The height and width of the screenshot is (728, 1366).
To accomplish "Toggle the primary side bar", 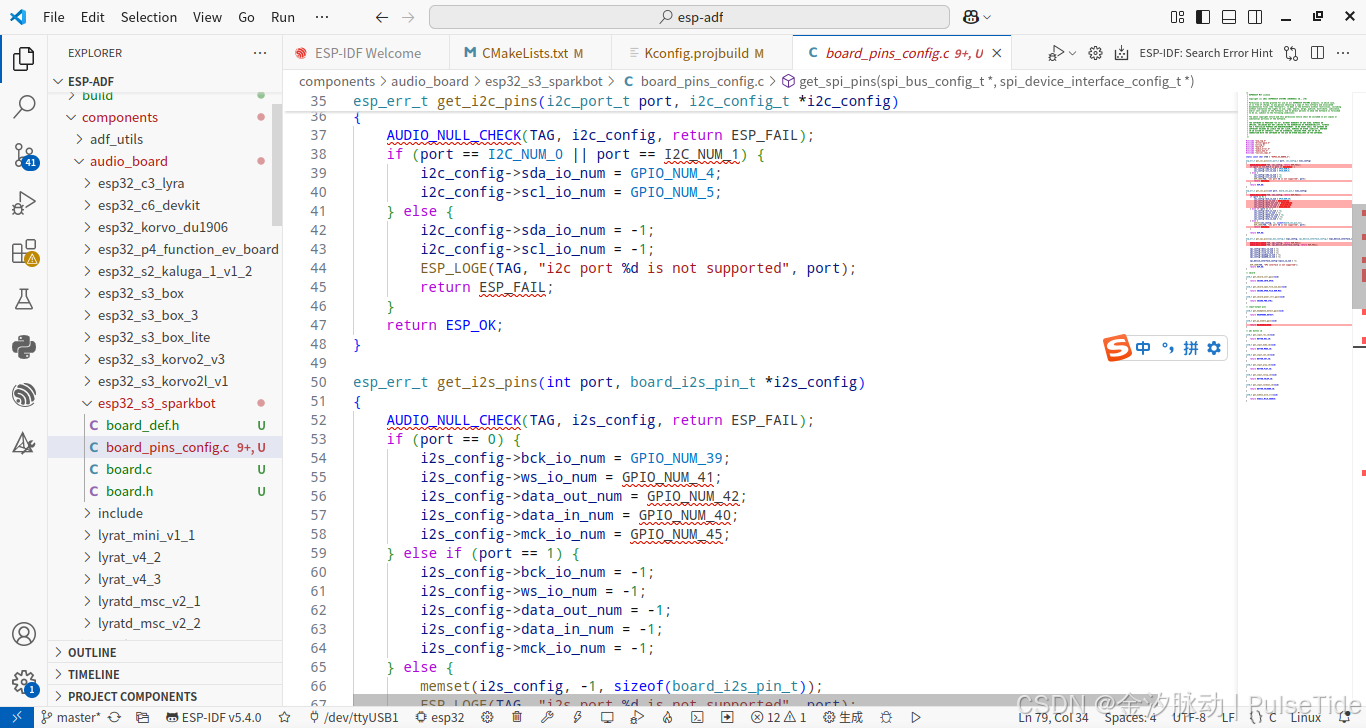I will click(1202, 17).
